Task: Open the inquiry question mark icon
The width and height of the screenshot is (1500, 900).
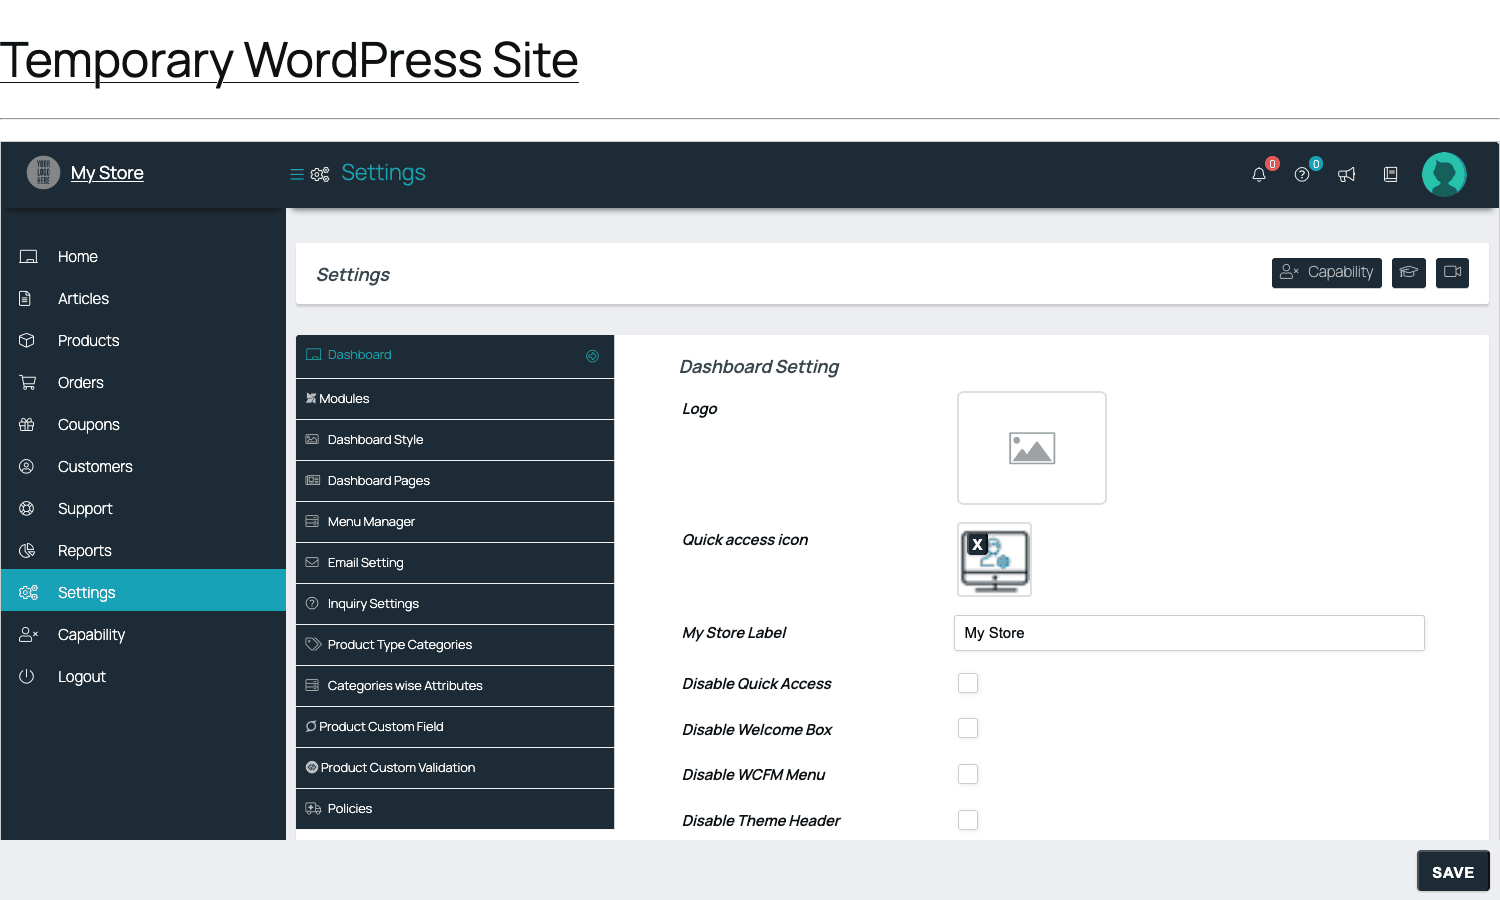Action: click(1302, 175)
